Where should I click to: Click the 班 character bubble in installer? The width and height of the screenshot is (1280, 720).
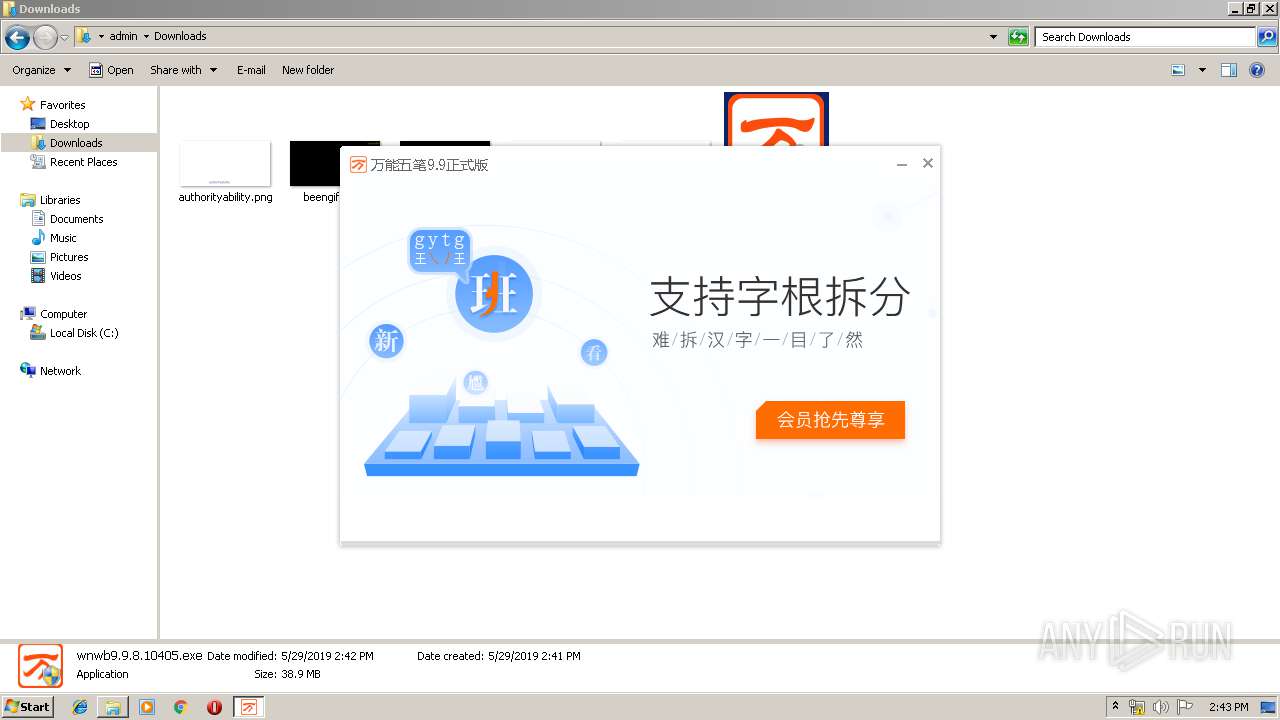click(493, 294)
